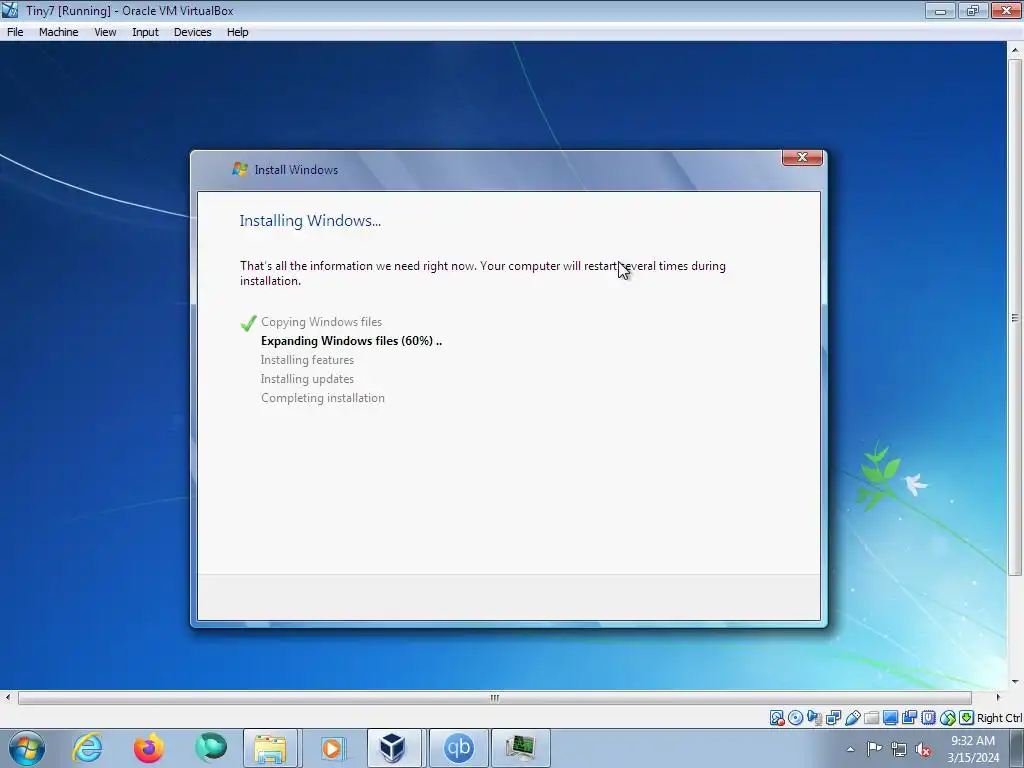The image size is (1024, 768).
Task: Click the recording indicator icon
Action: tap(909, 718)
